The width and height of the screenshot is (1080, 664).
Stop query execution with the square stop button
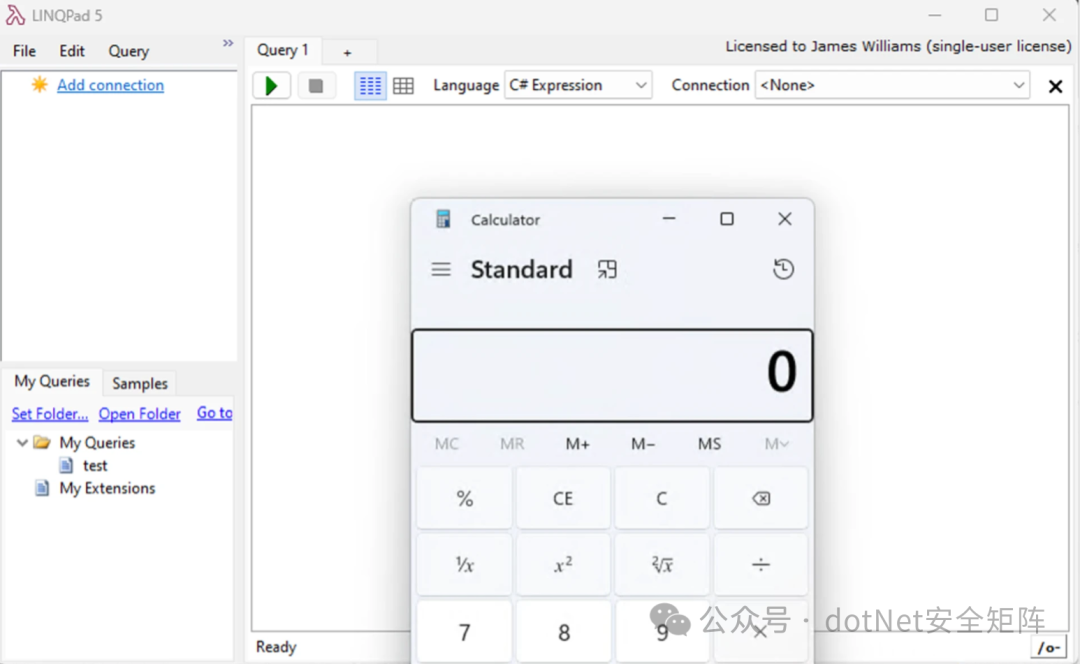[x=316, y=85]
